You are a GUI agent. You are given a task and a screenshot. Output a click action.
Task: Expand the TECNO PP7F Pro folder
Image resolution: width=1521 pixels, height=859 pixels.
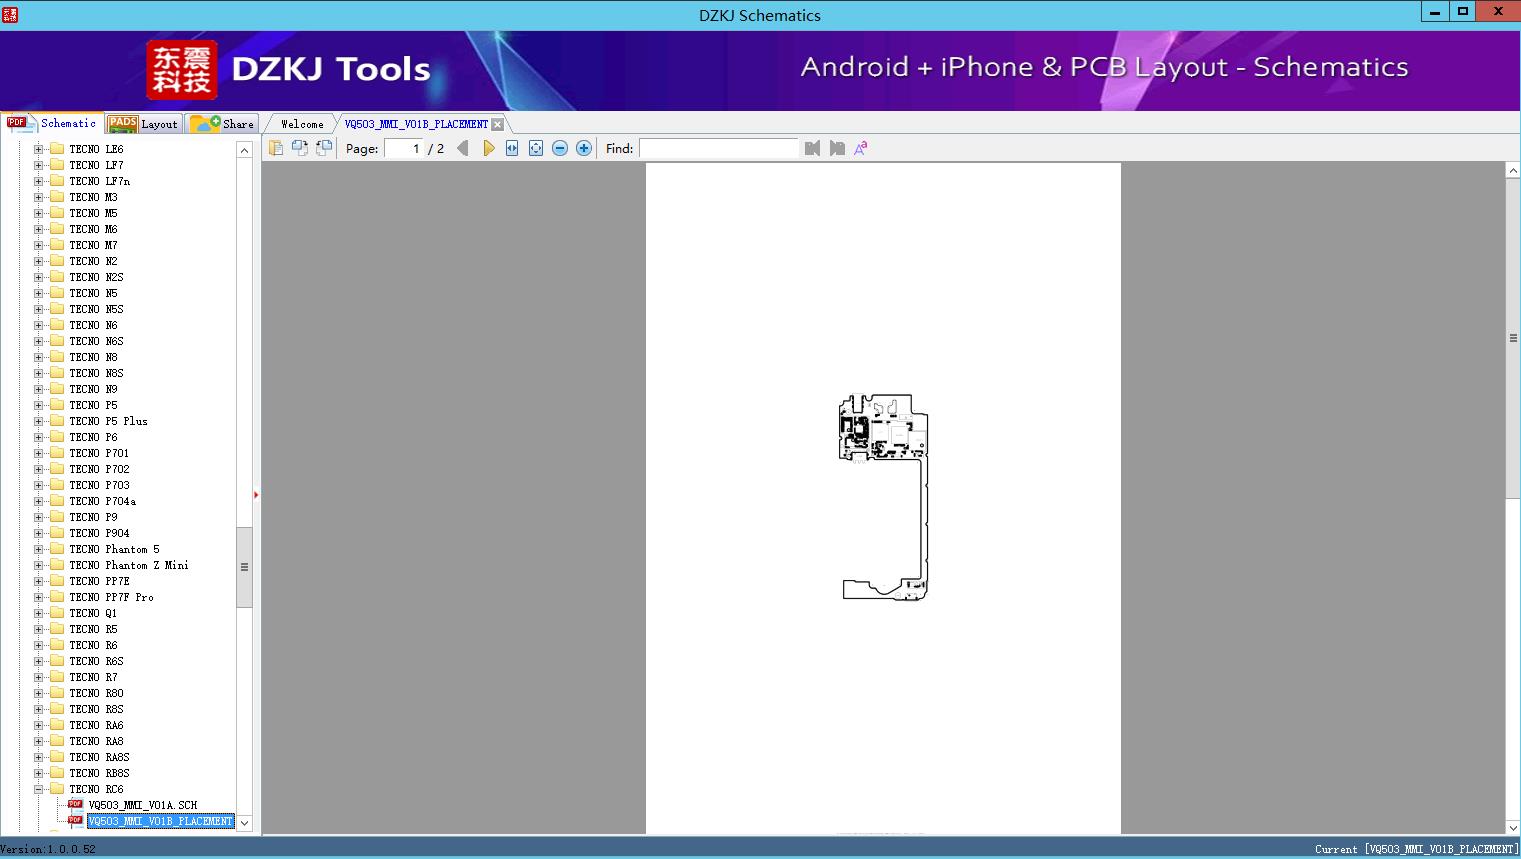38,597
